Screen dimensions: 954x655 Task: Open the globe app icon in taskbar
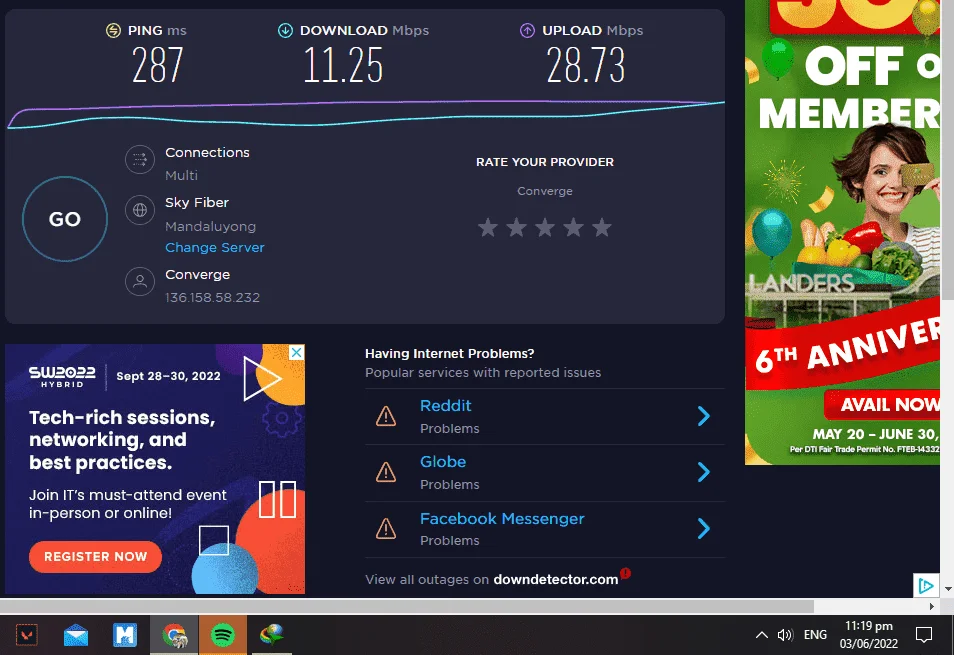click(x=271, y=636)
